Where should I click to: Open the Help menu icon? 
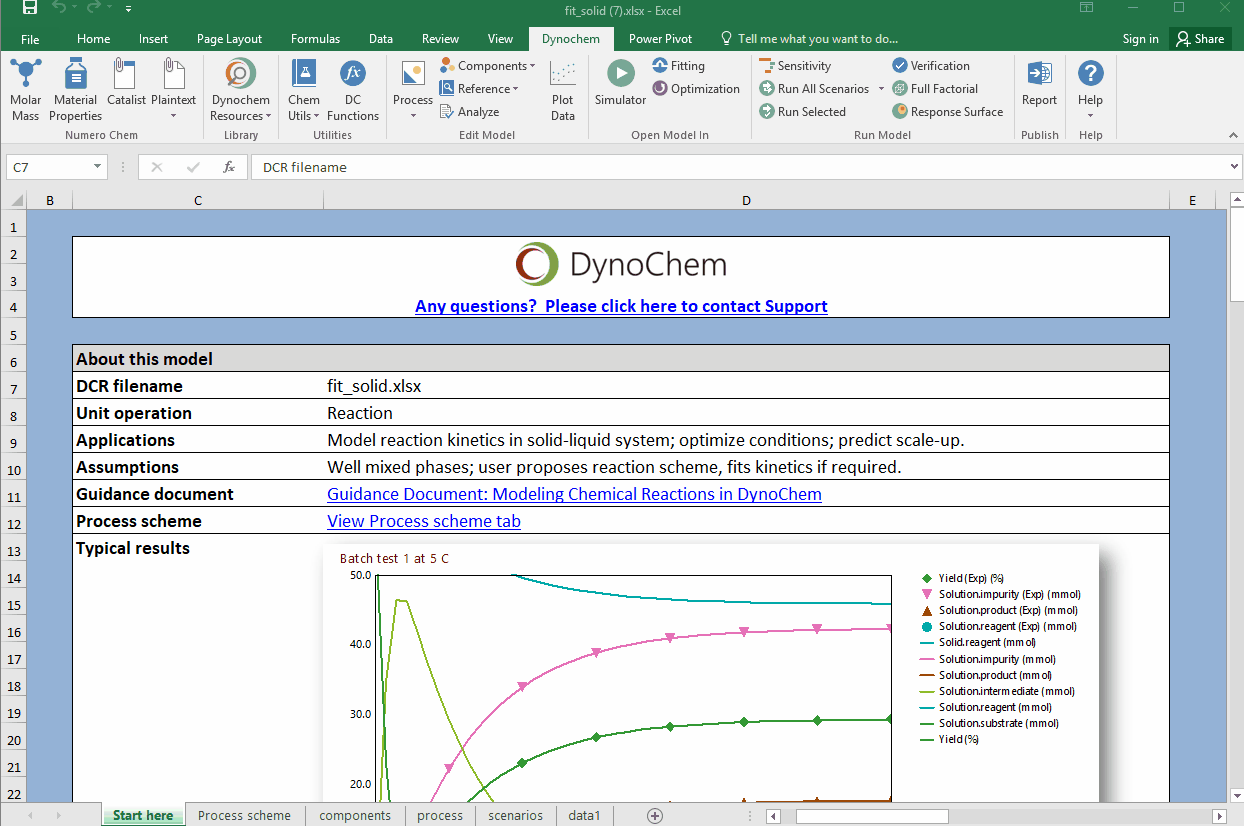[x=1091, y=90]
